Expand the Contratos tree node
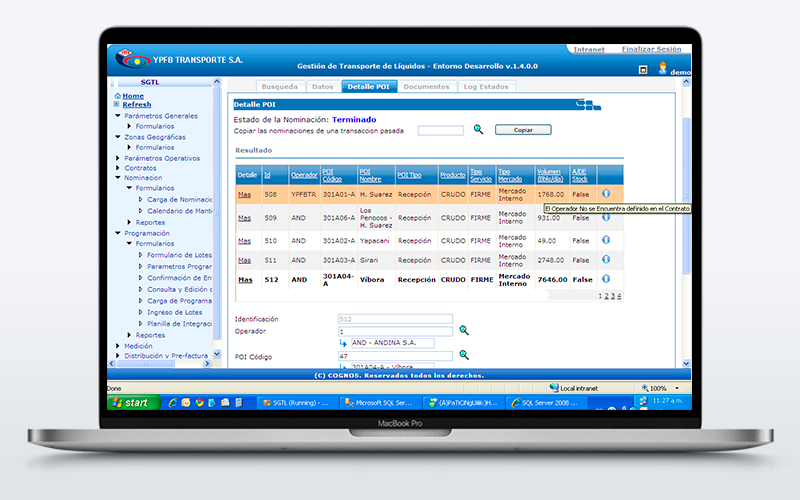The image size is (800, 500). [x=118, y=168]
